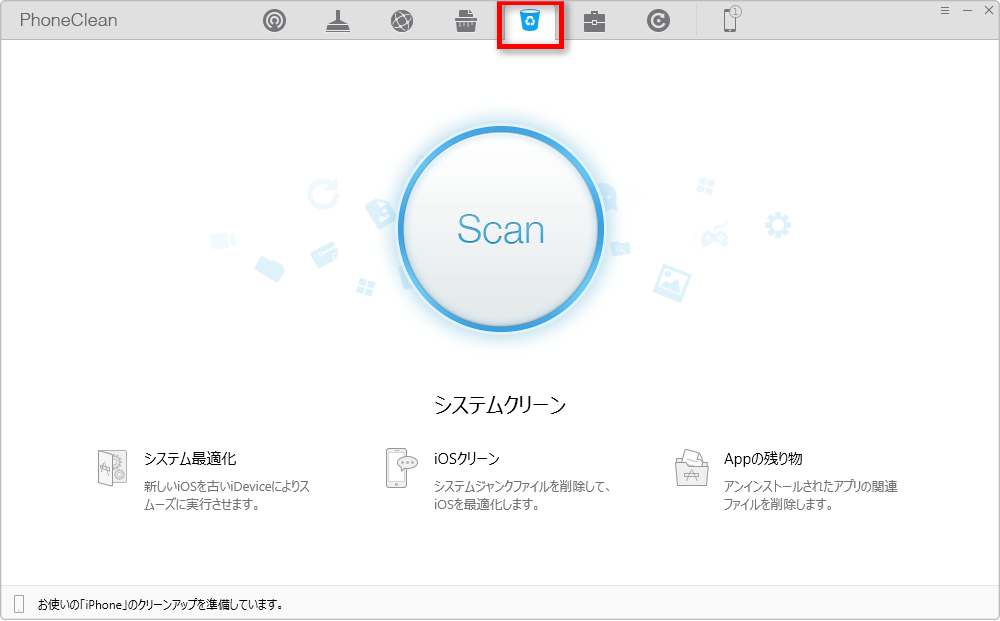Click the connected device phone icon
The width and height of the screenshot is (1000, 621).
[x=731, y=20]
